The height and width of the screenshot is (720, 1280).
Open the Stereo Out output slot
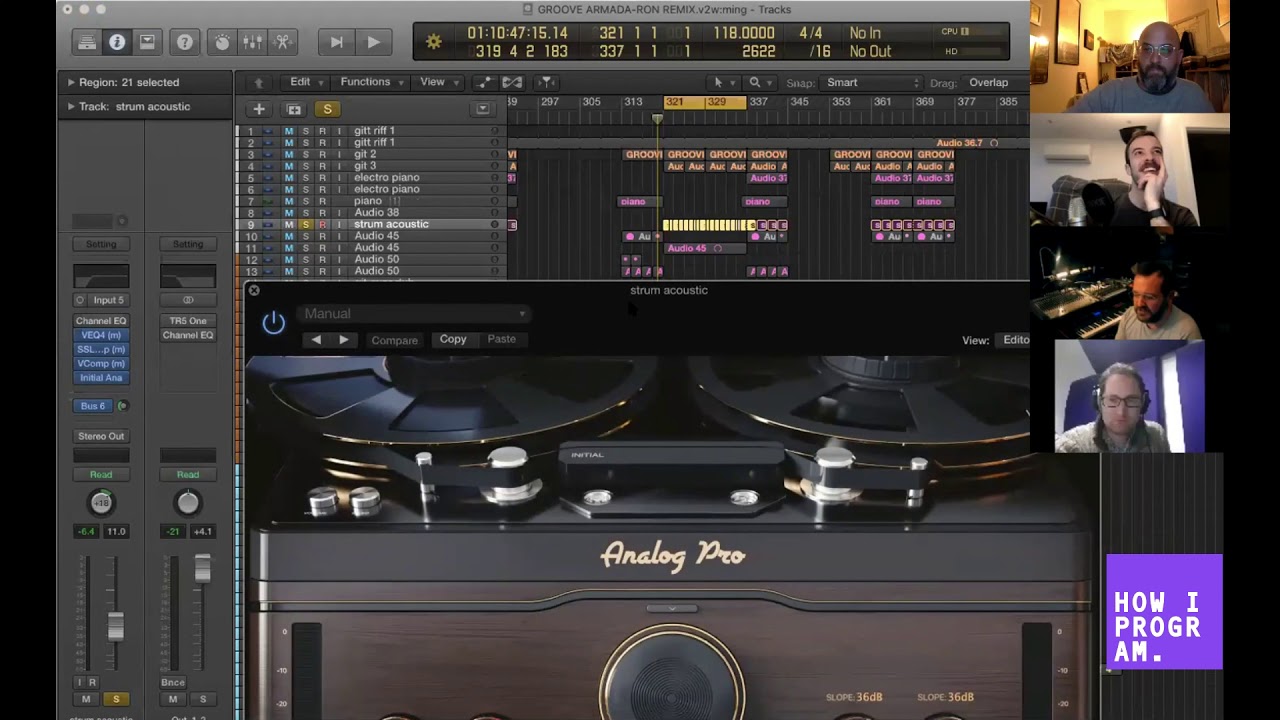pos(101,436)
